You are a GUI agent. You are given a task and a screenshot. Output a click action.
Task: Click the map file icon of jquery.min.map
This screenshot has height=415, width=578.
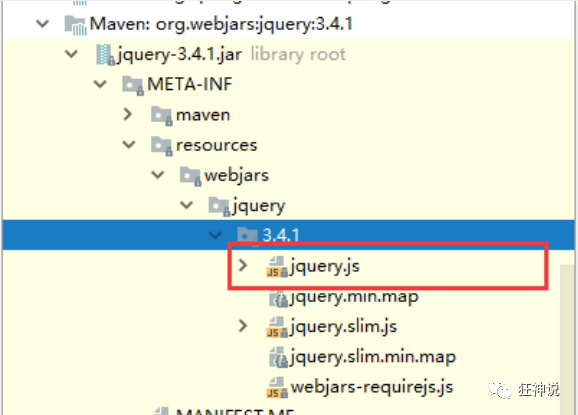278,297
